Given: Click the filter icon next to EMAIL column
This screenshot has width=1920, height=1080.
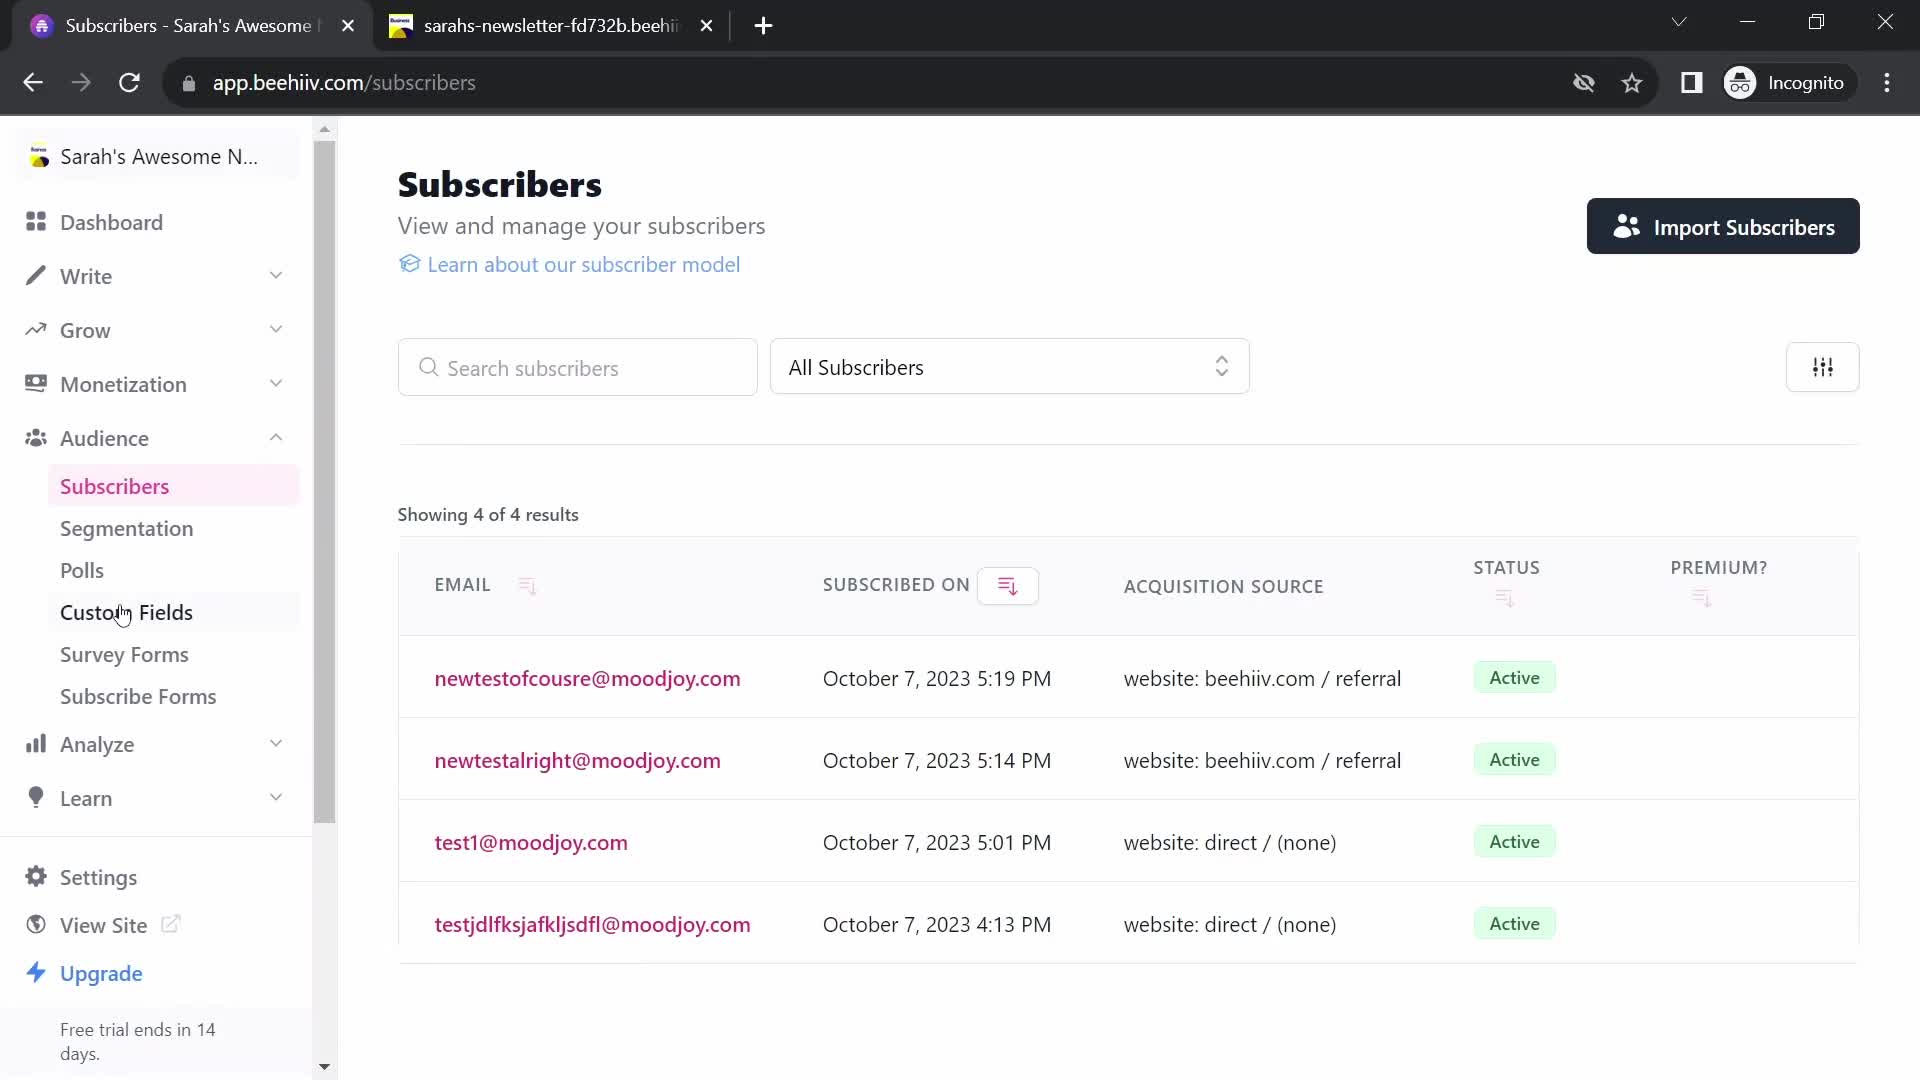Looking at the screenshot, I should click(x=525, y=584).
